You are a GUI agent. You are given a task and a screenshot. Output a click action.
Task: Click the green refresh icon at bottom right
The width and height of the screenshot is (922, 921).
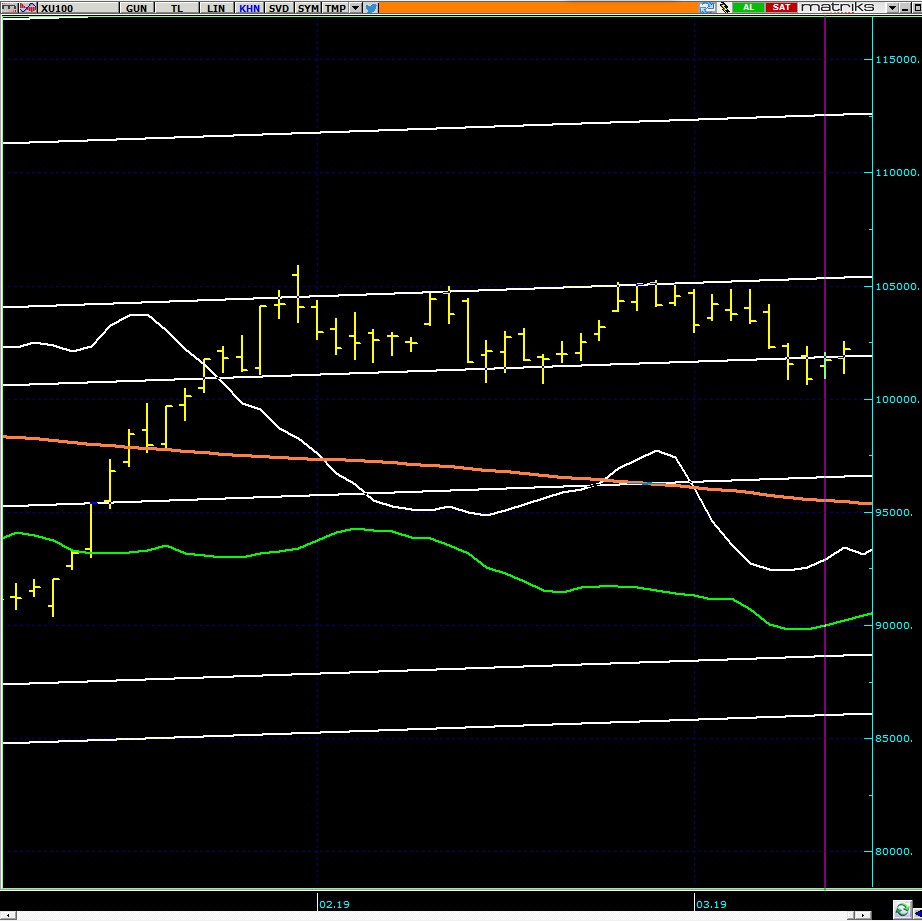[x=902, y=909]
